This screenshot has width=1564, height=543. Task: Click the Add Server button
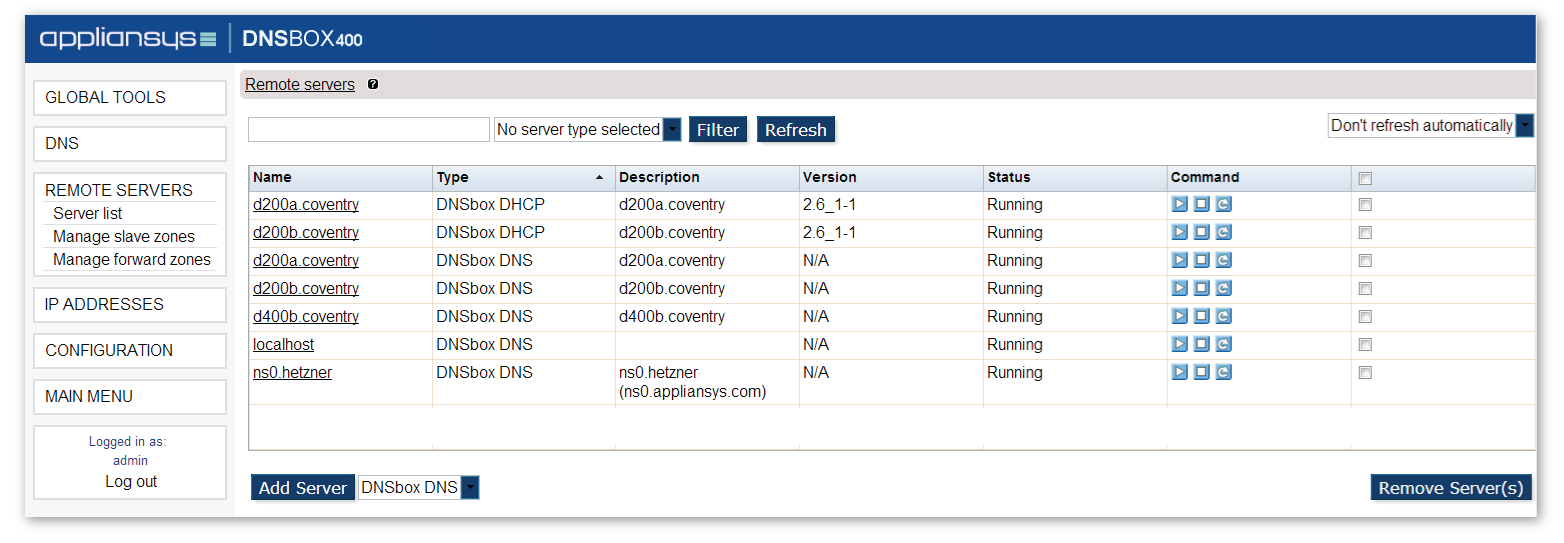(x=303, y=488)
